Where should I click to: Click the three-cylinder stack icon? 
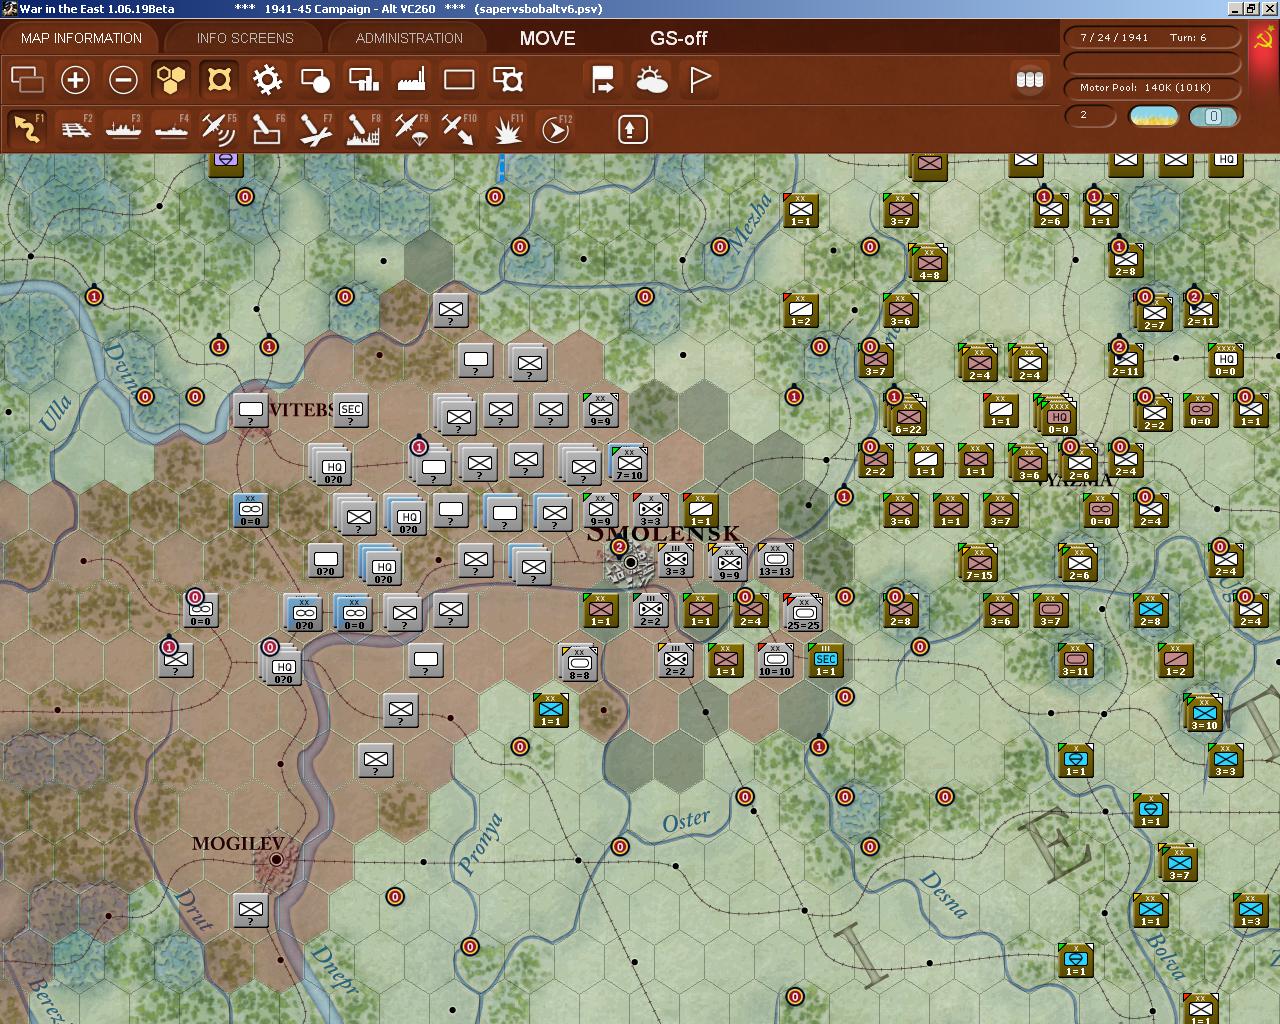1029,79
